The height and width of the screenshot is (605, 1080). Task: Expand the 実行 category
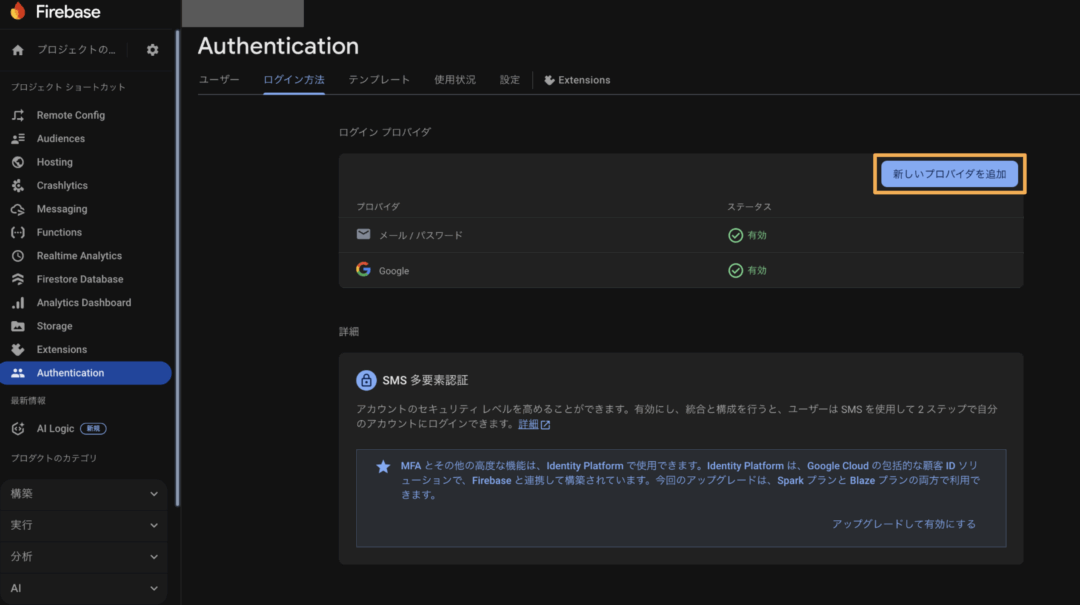coord(84,525)
